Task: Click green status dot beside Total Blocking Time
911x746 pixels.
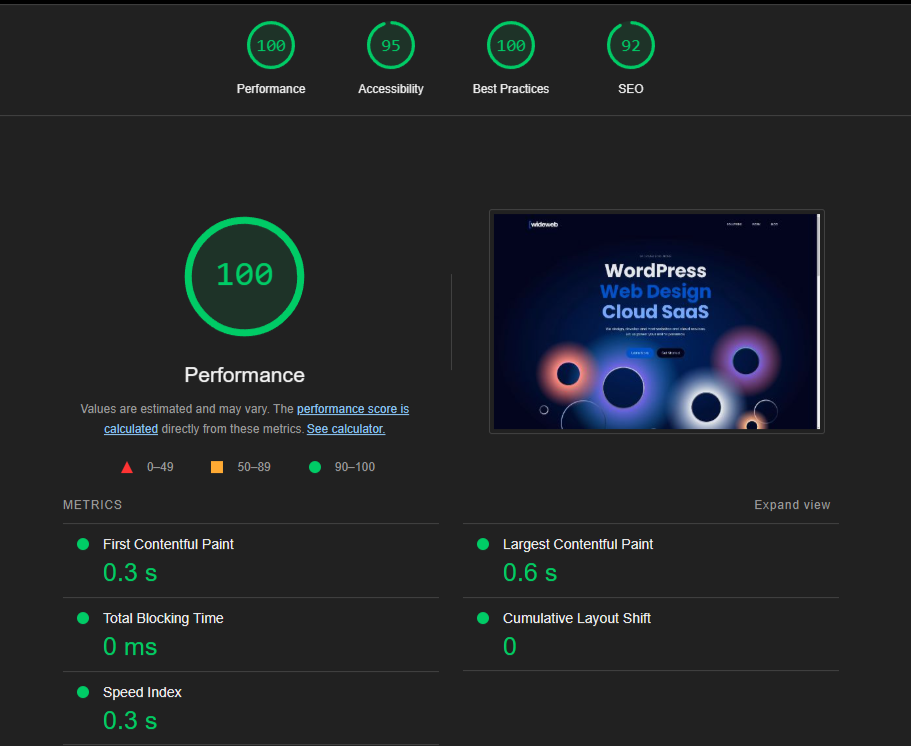Action: [83, 618]
